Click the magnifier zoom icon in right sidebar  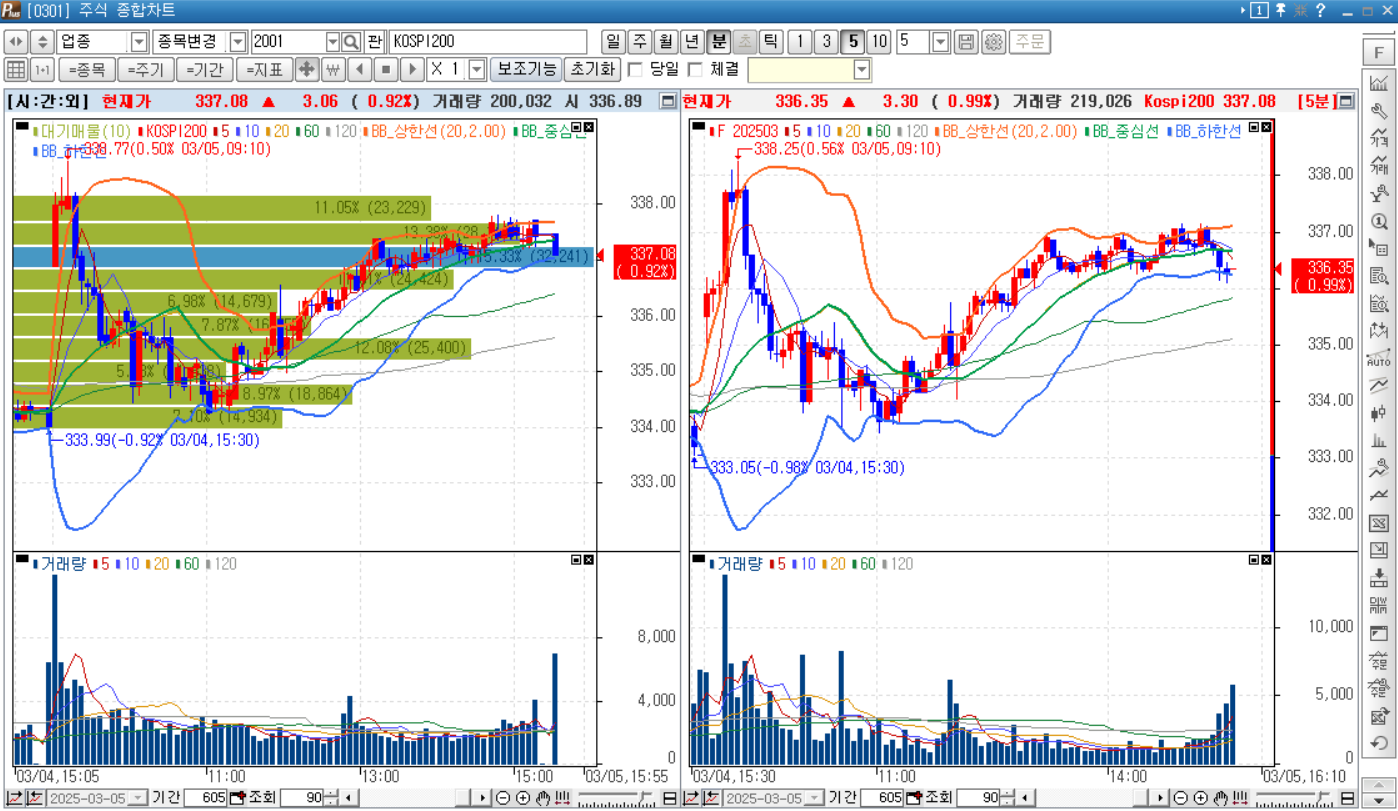point(1379,222)
